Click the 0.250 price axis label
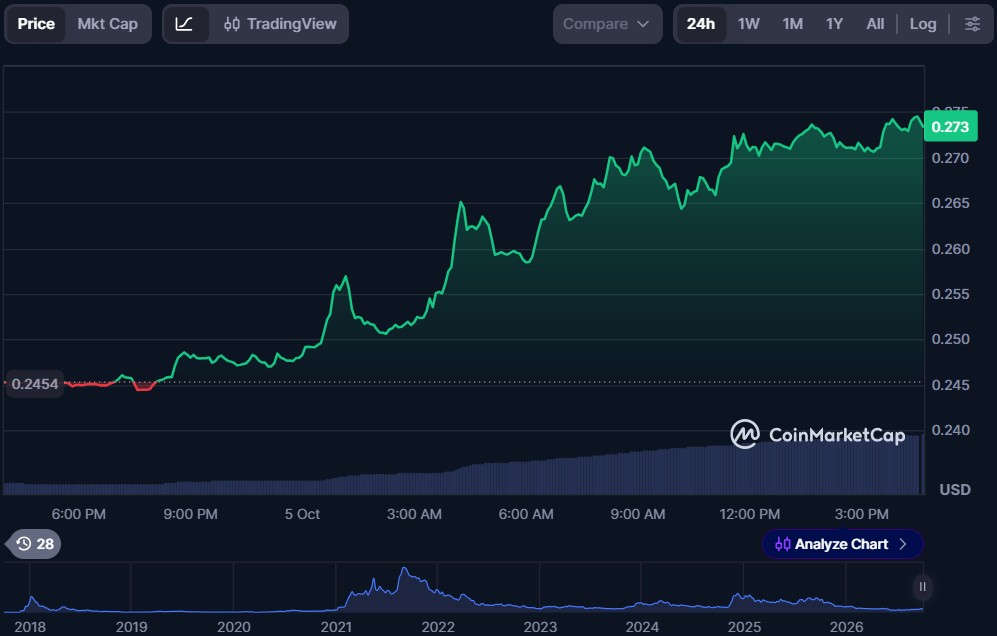The height and width of the screenshot is (636, 997). 951,339
